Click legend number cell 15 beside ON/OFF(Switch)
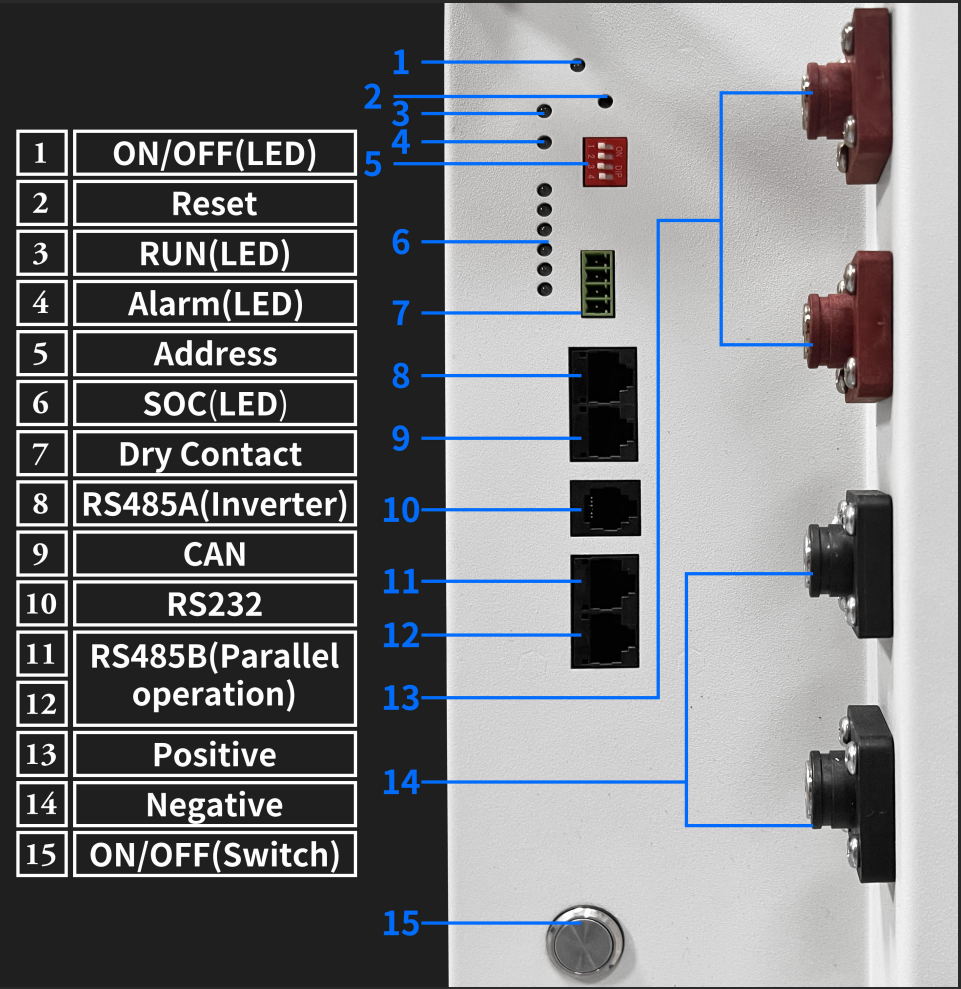This screenshot has width=961, height=989. coord(42,854)
